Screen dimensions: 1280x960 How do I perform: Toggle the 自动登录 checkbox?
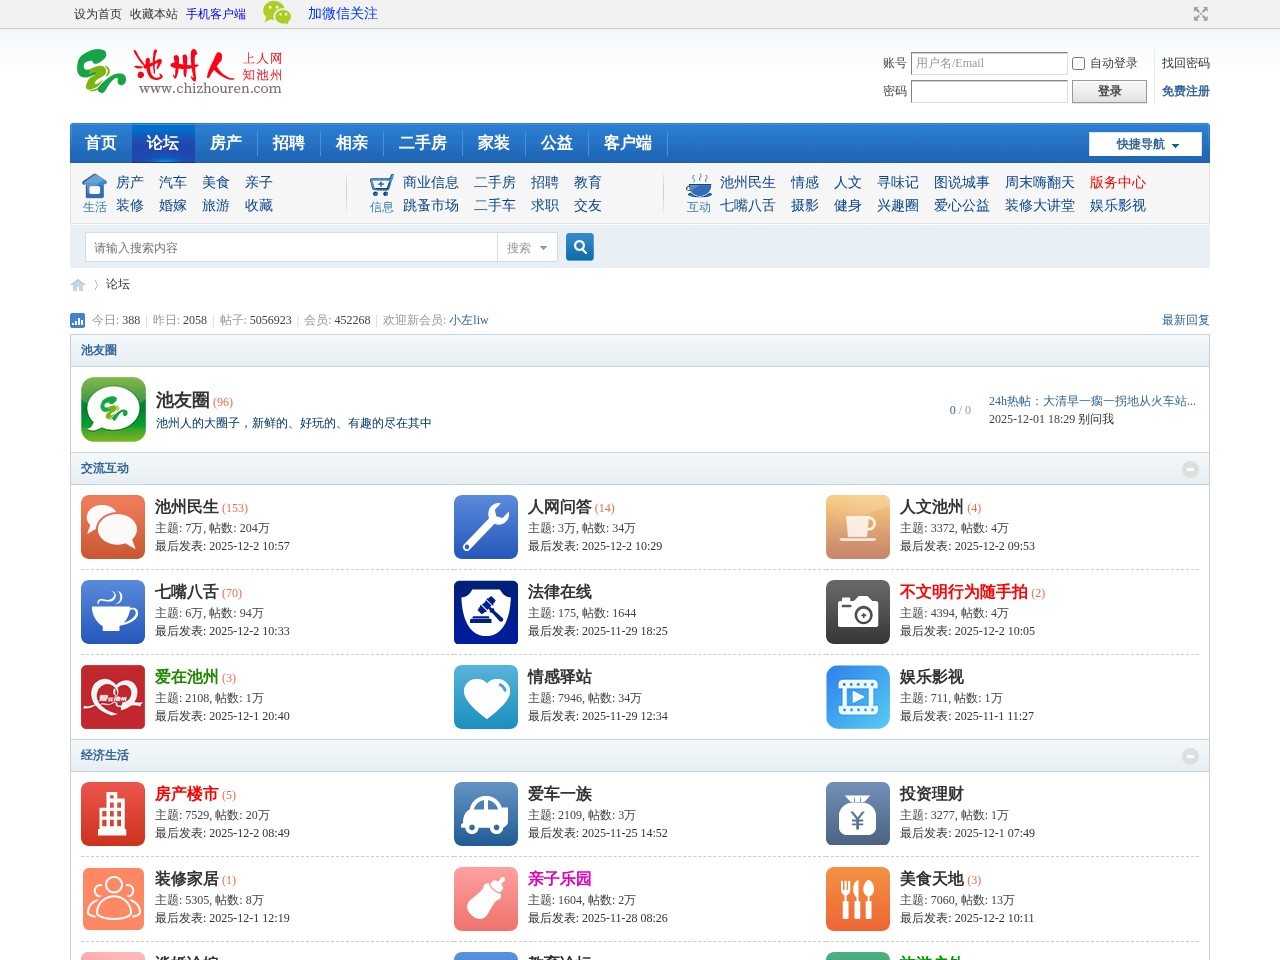pyautogui.click(x=1078, y=63)
